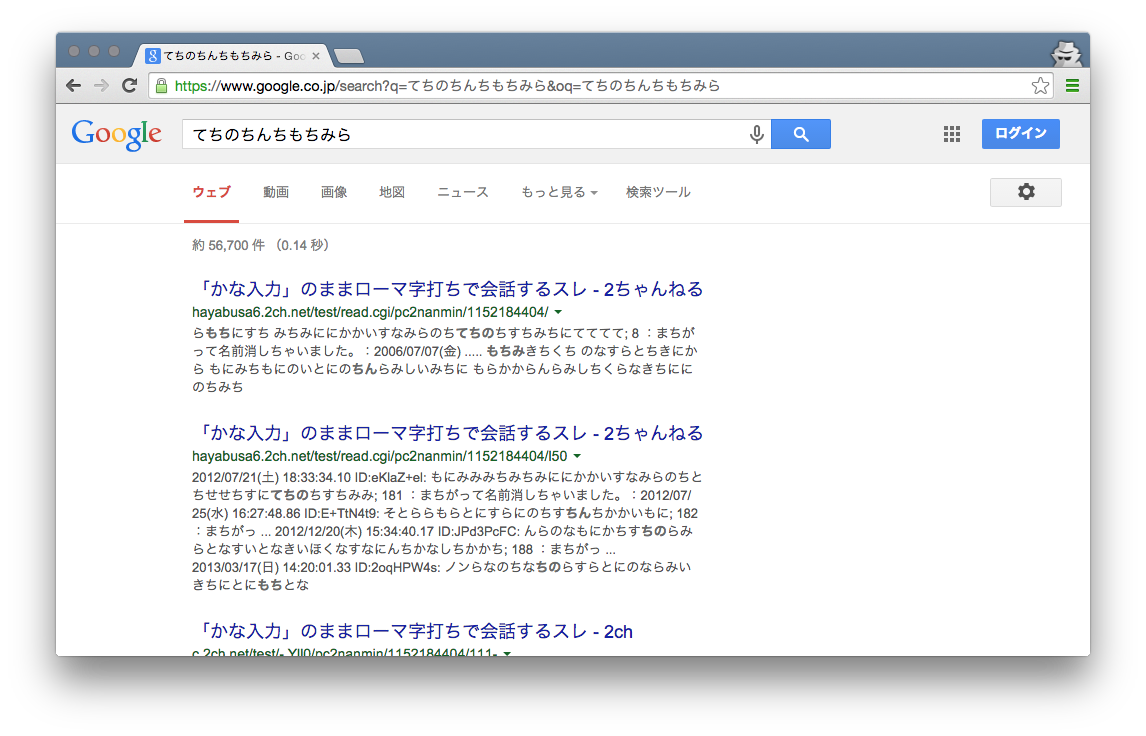1146x736 pixels.
Task: Switch to the 動画 tab
Action: [276, 192]
